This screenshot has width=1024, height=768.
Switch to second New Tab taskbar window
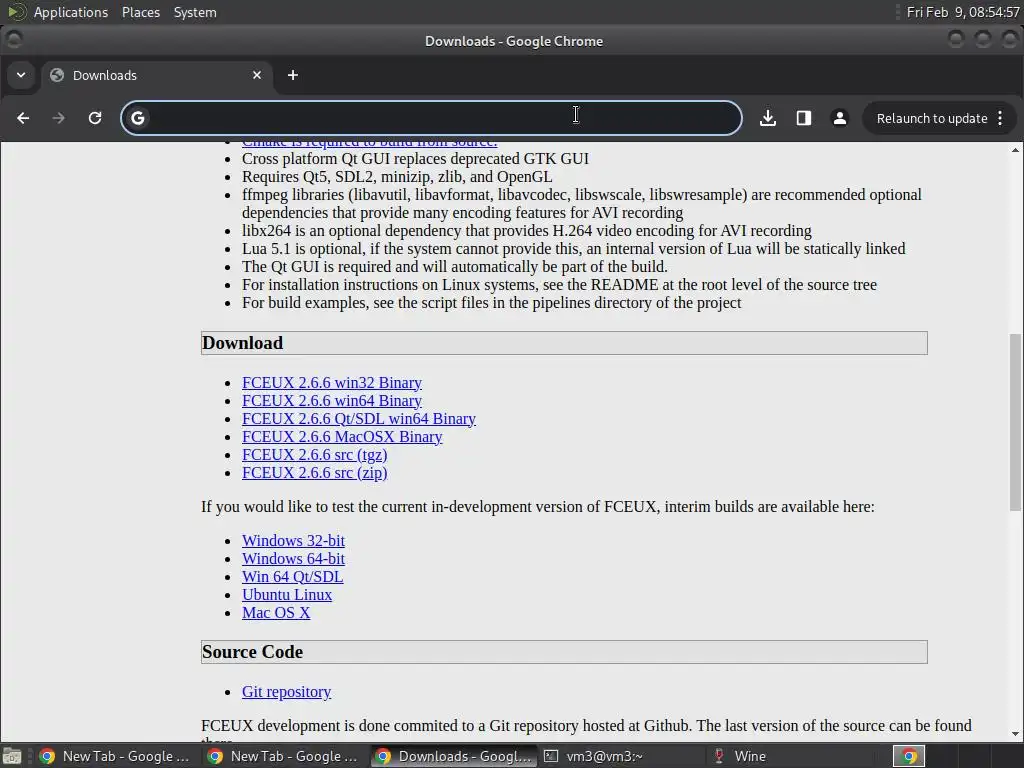tap(283, 756)
